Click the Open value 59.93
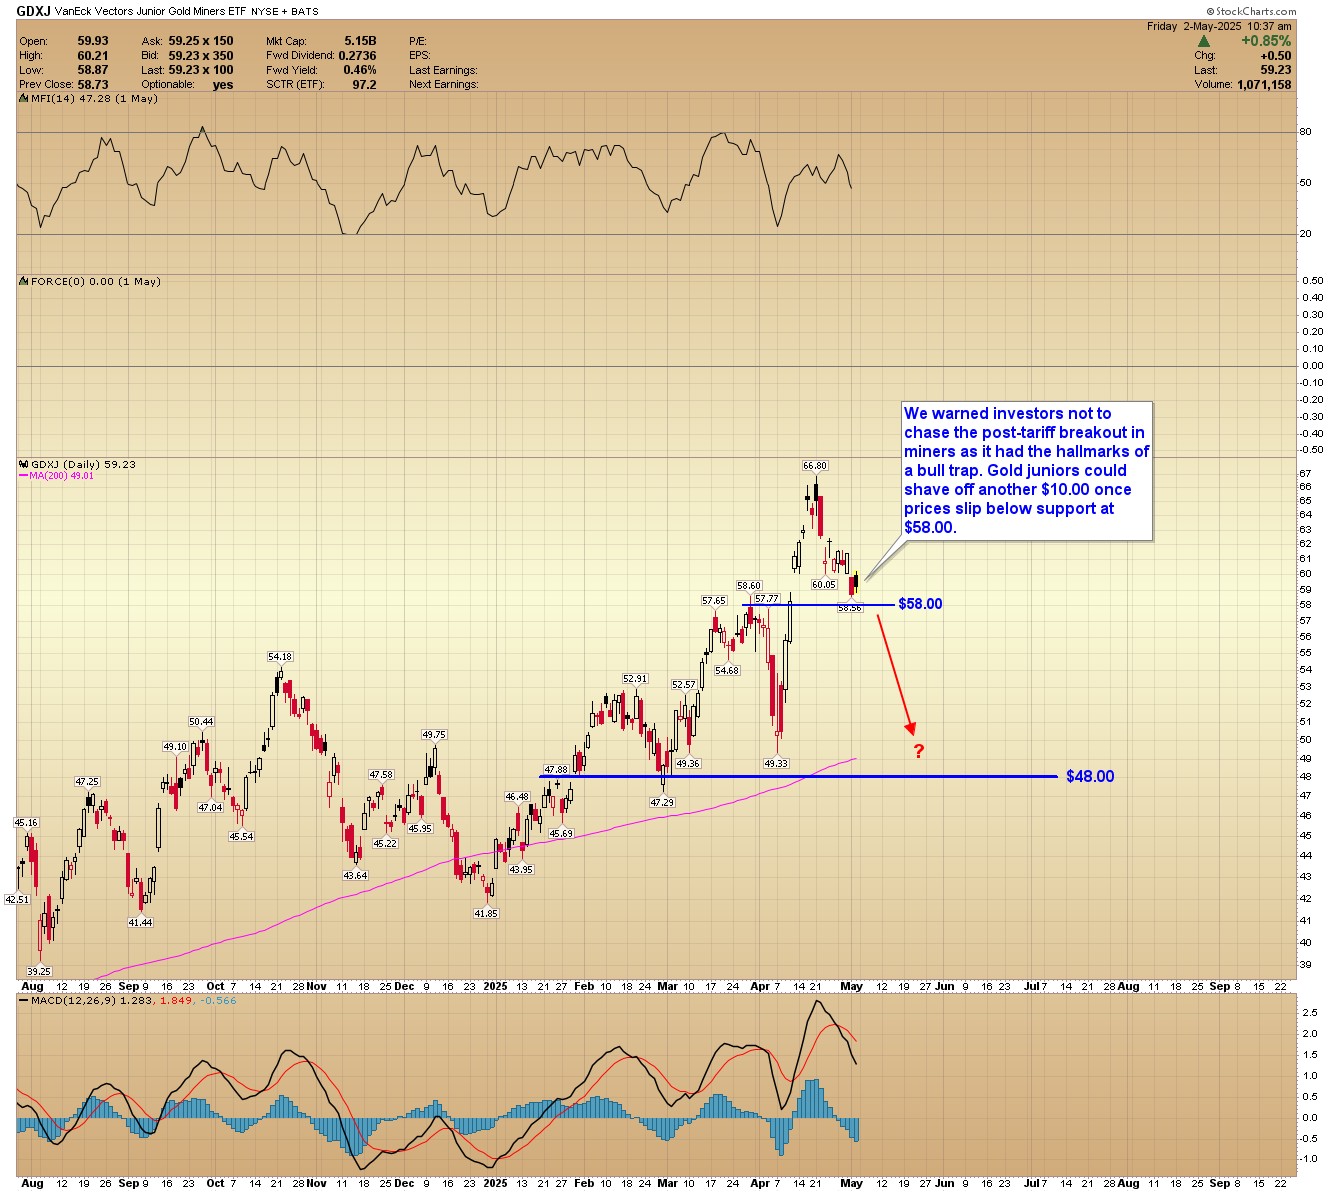This screenshot has height=1192, width=1340. click(93, 41)
